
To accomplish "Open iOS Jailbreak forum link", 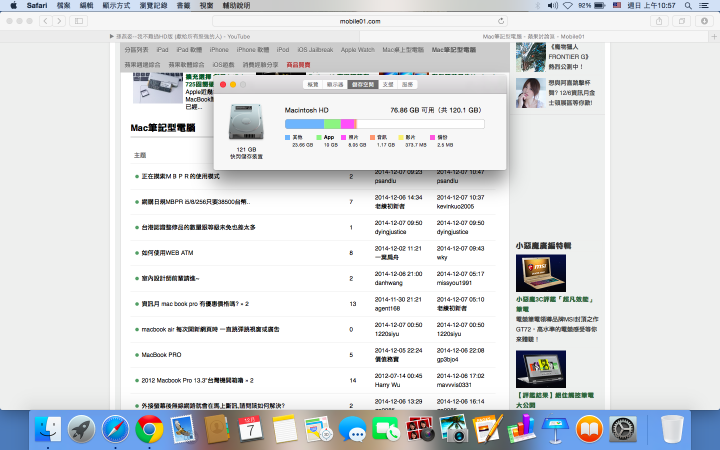I will (315, 50).
